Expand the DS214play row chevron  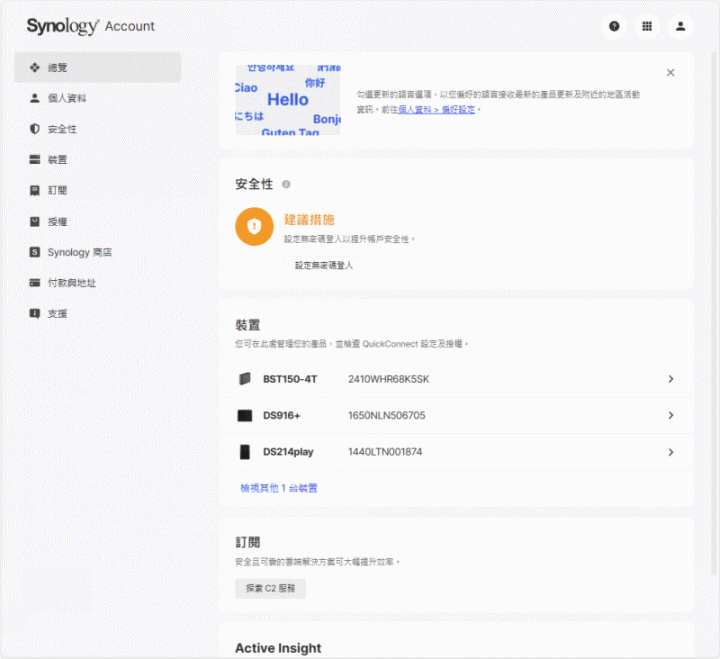tap(671, 452)
